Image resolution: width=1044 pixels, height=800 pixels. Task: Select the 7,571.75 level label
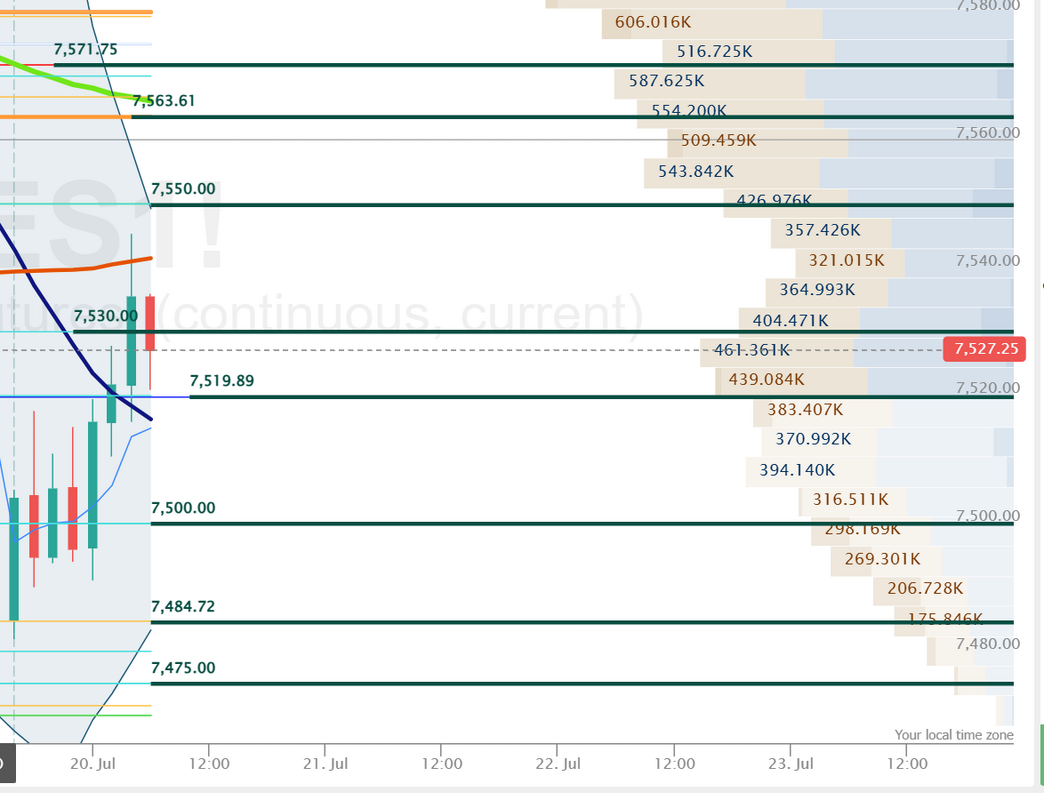point(85,49)
